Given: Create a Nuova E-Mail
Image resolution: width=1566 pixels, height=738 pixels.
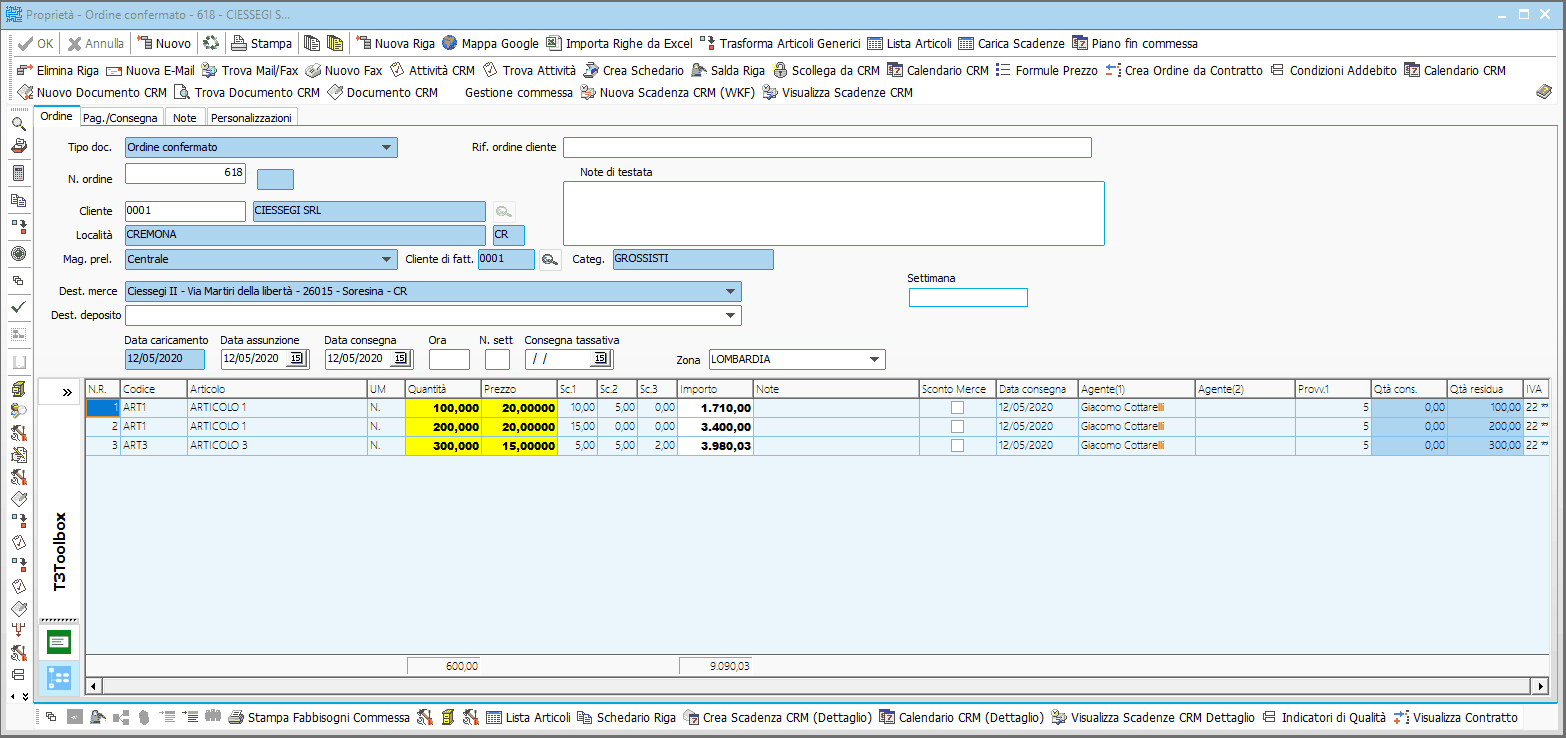Looking at the screenshot, I should [150, 71].
